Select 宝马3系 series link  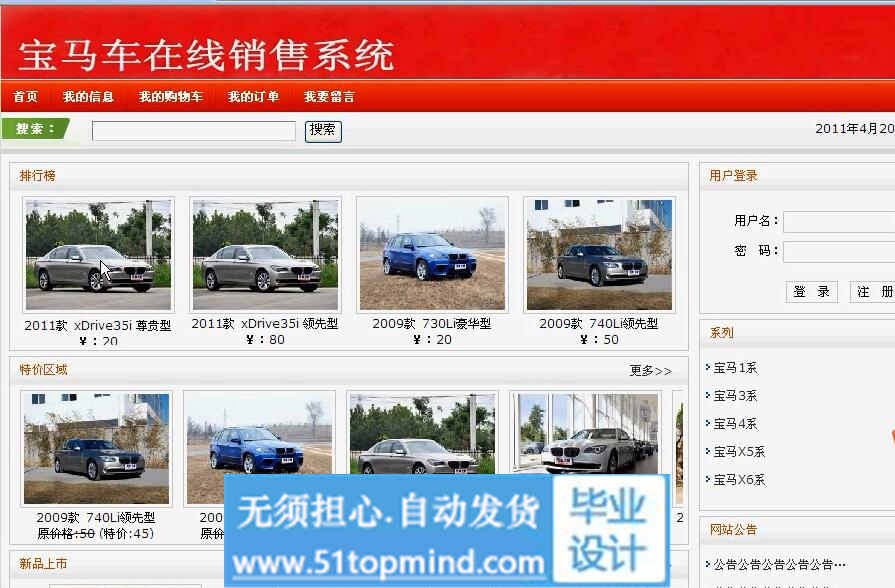click(x=735, y=396)
